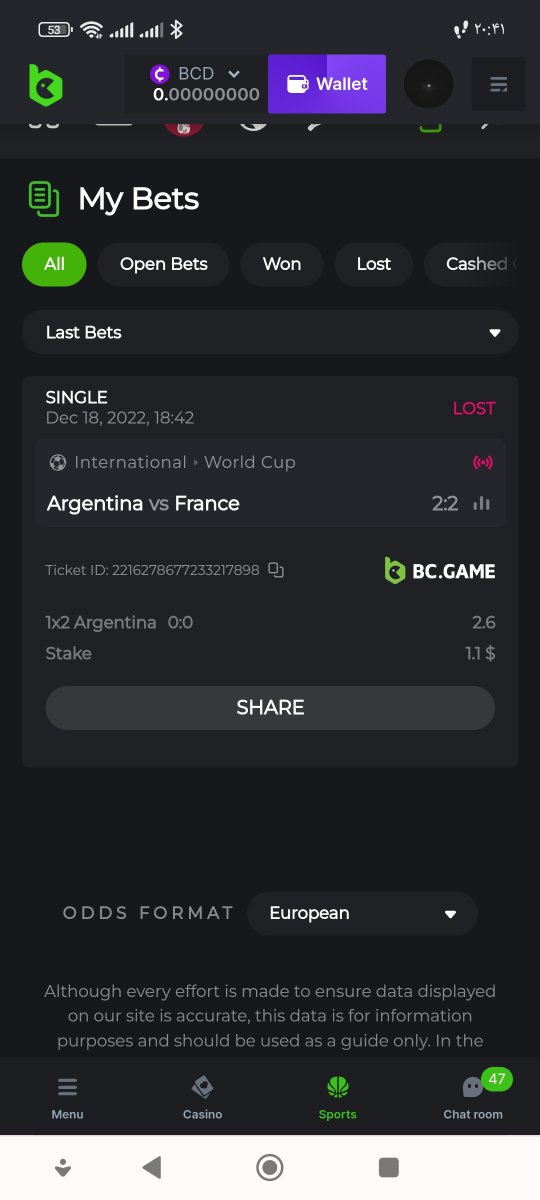Tap the SHARE button on the bet
The image size is (540, 1200).
click(x=270, y=707)
